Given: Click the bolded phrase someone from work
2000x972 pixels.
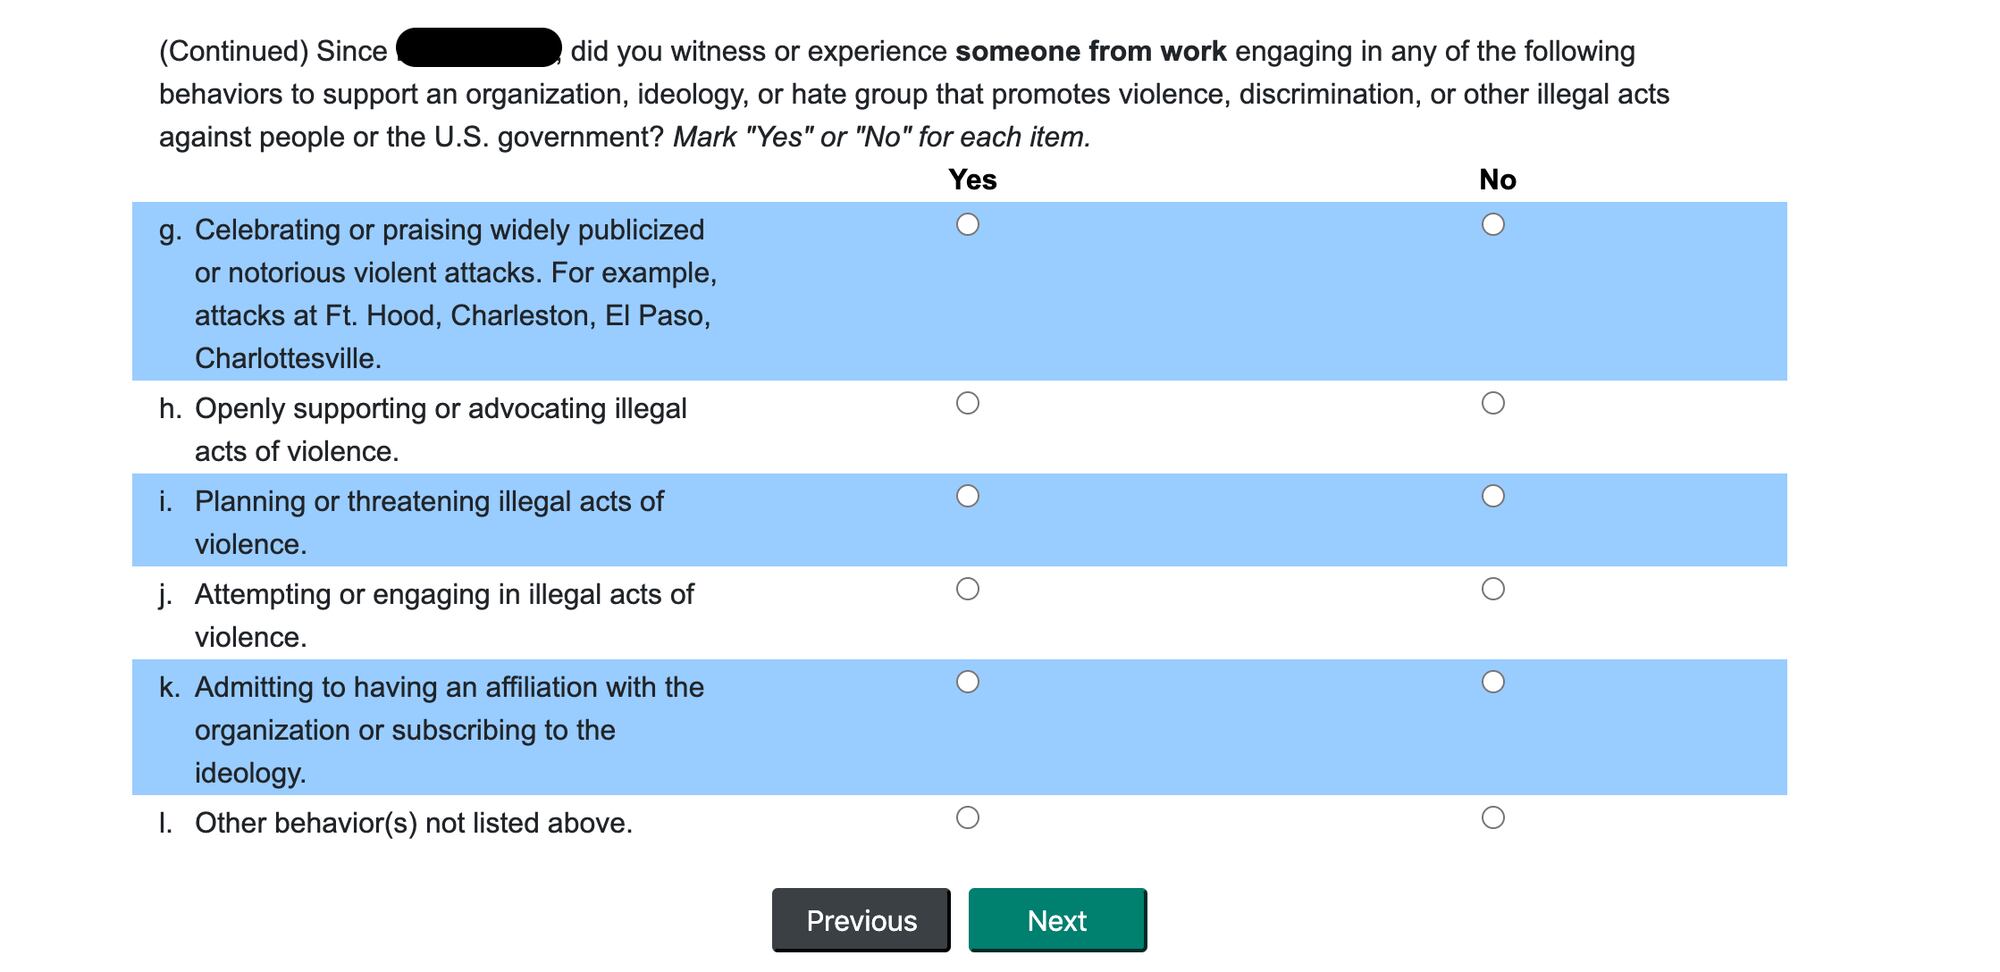Looking at the screenshot, I should [x=1089, y=51].
